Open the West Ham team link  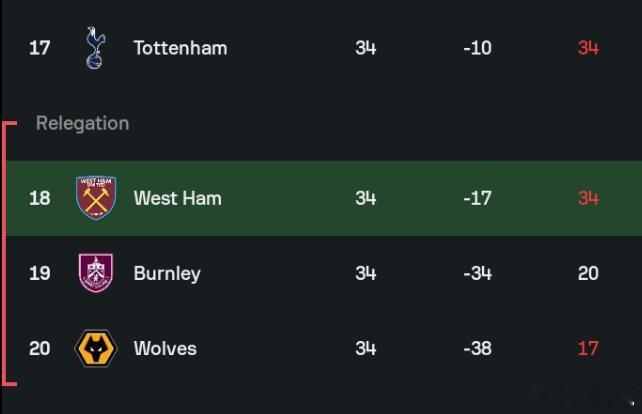coord(178,198)
